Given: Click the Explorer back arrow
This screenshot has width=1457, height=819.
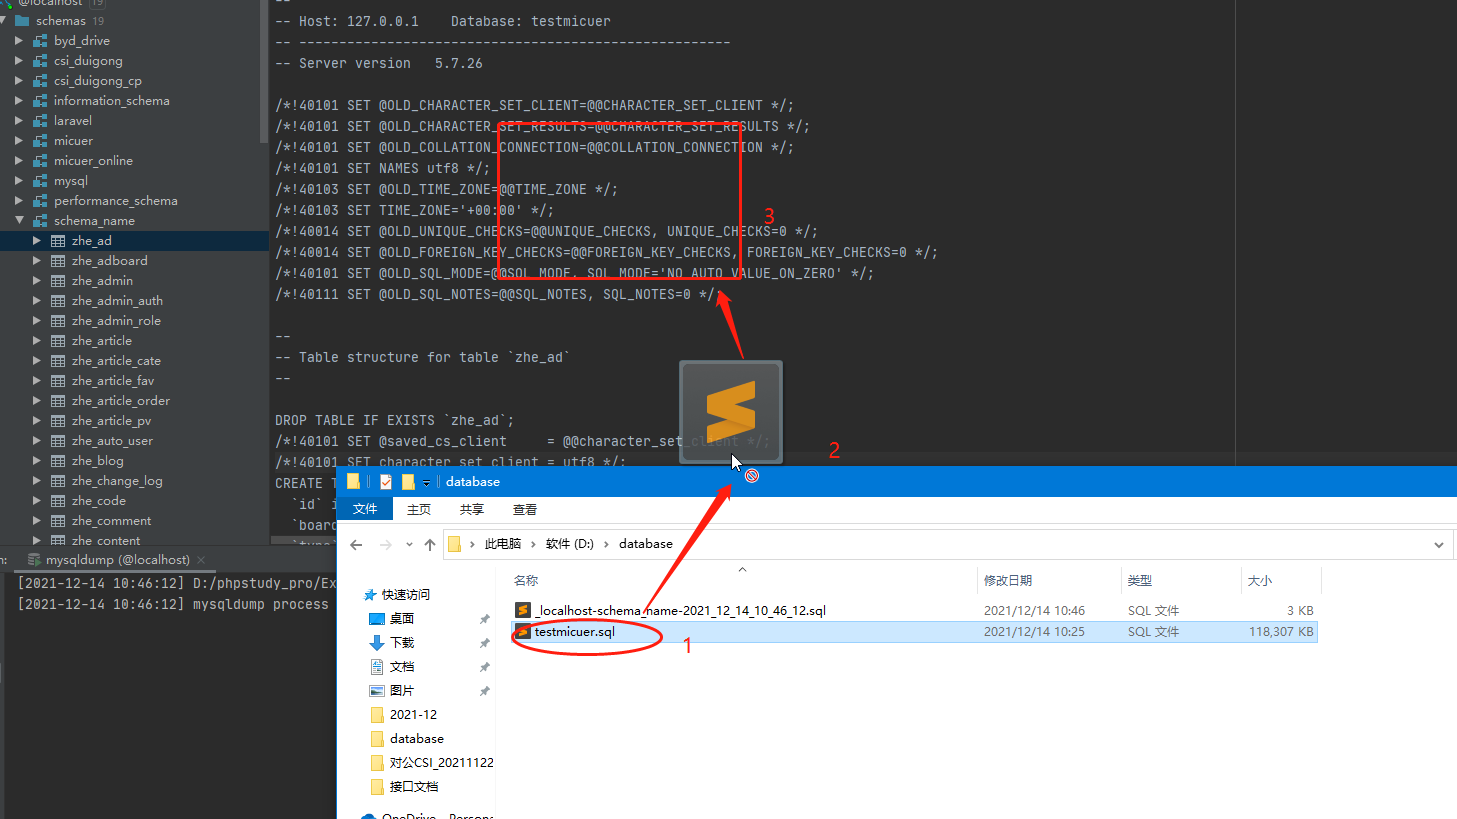Looking at the screenshot, I should (x=356, y=545).
